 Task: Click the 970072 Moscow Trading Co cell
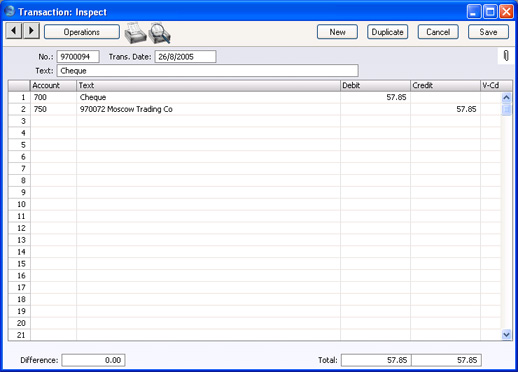click(208, 109)
